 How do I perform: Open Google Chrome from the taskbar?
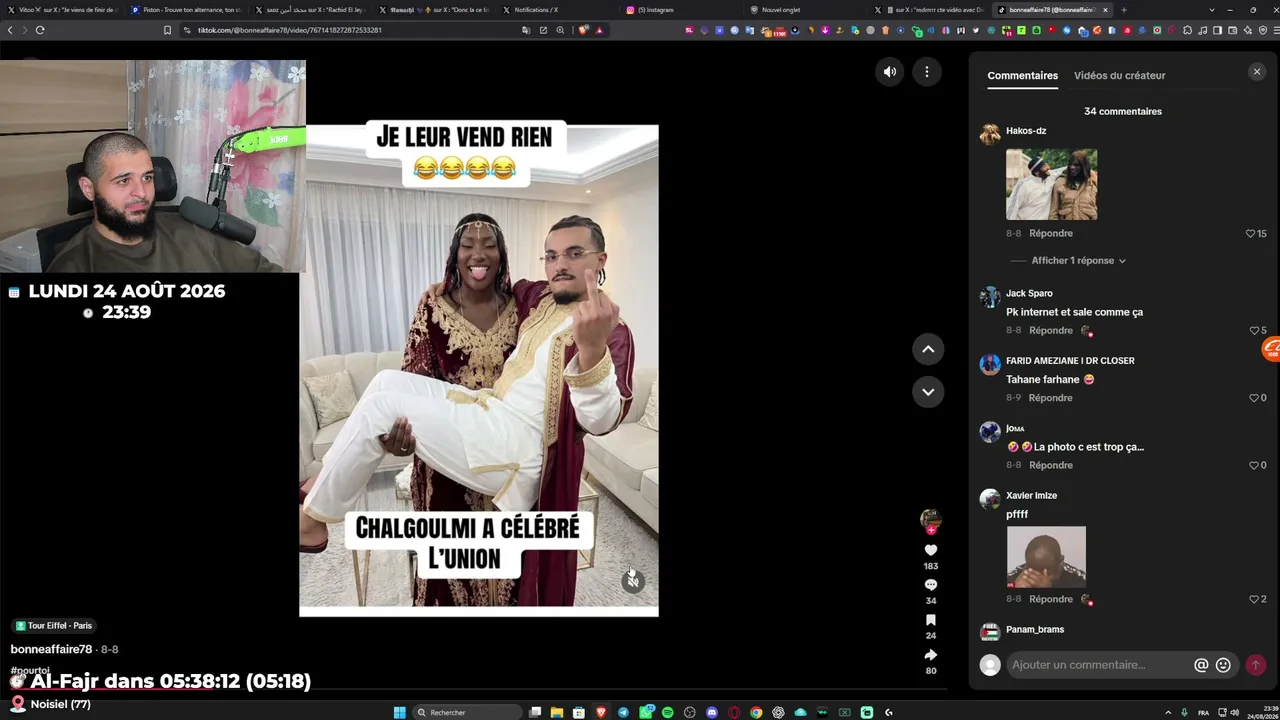[756, 712]
